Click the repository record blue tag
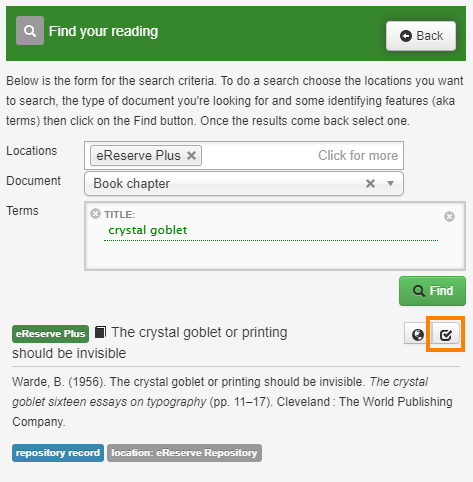Viewport: 473px width, 482px height. [x=58, y=453]
